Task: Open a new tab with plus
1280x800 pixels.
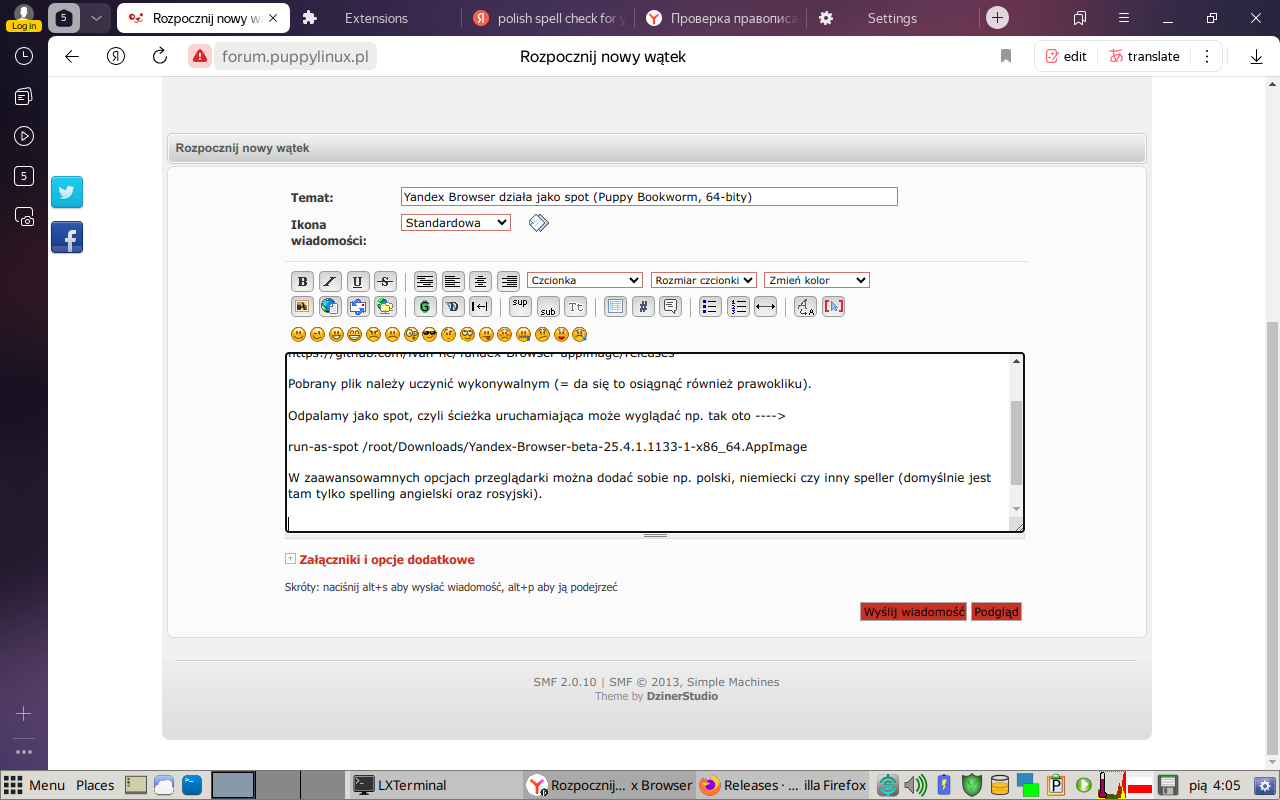Action: (x=997, y=18)
